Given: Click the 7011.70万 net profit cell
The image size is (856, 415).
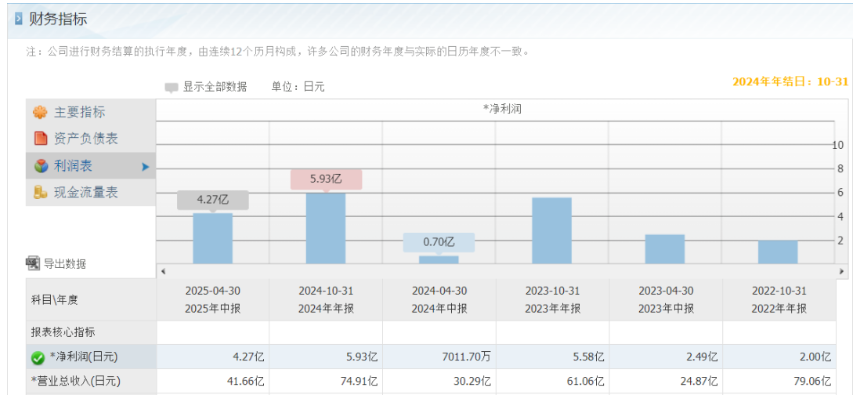Looking at the screenshot, I should [439, 357].
